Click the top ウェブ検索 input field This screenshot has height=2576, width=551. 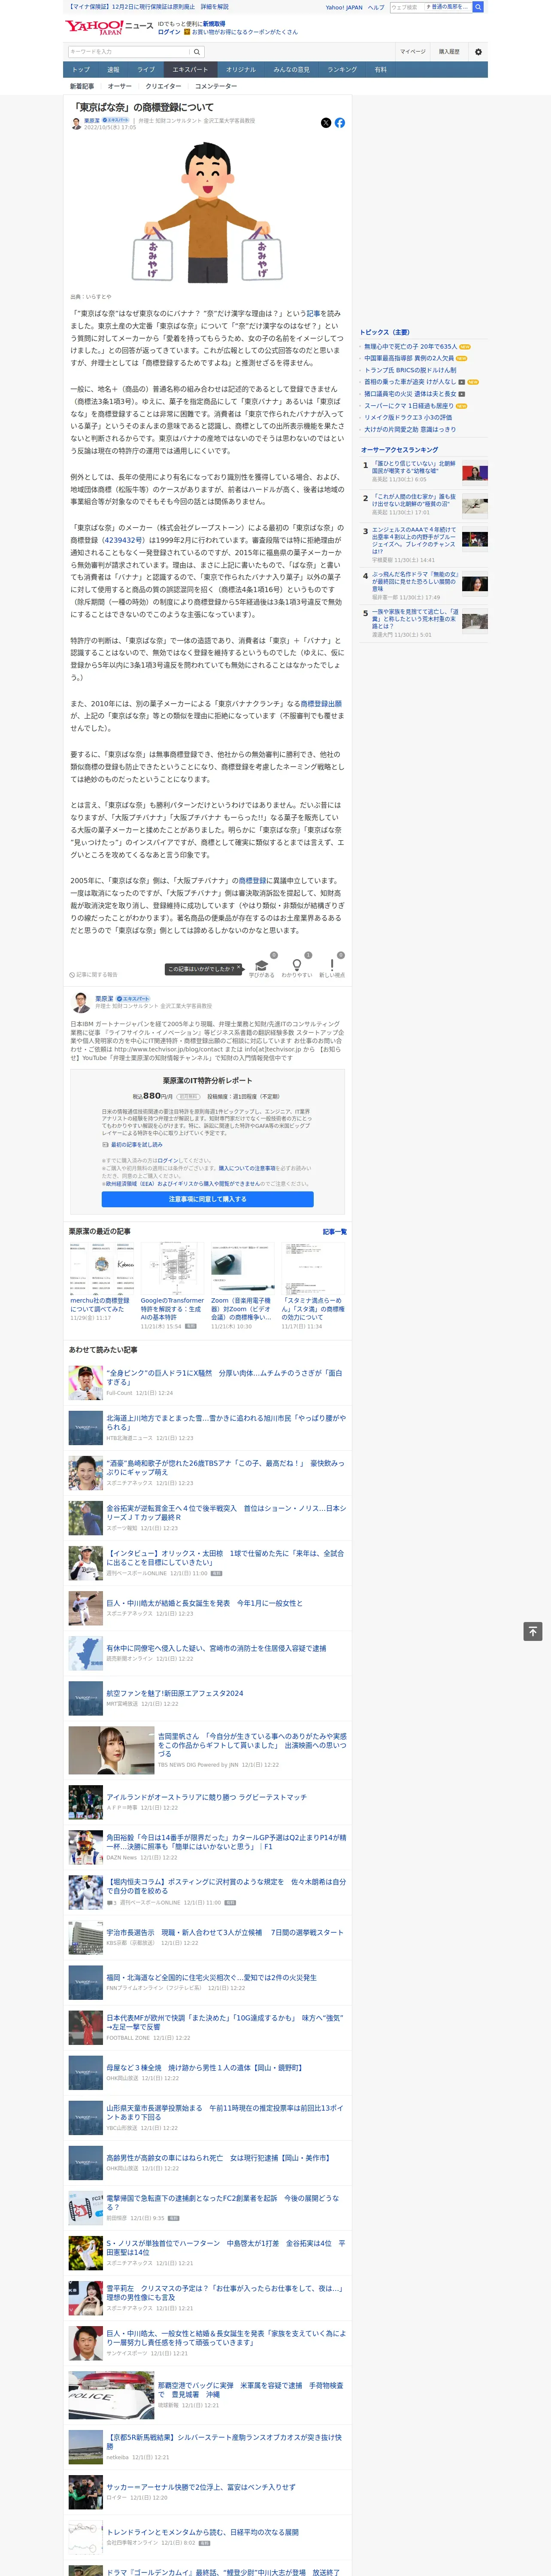(x=407, y=7)
